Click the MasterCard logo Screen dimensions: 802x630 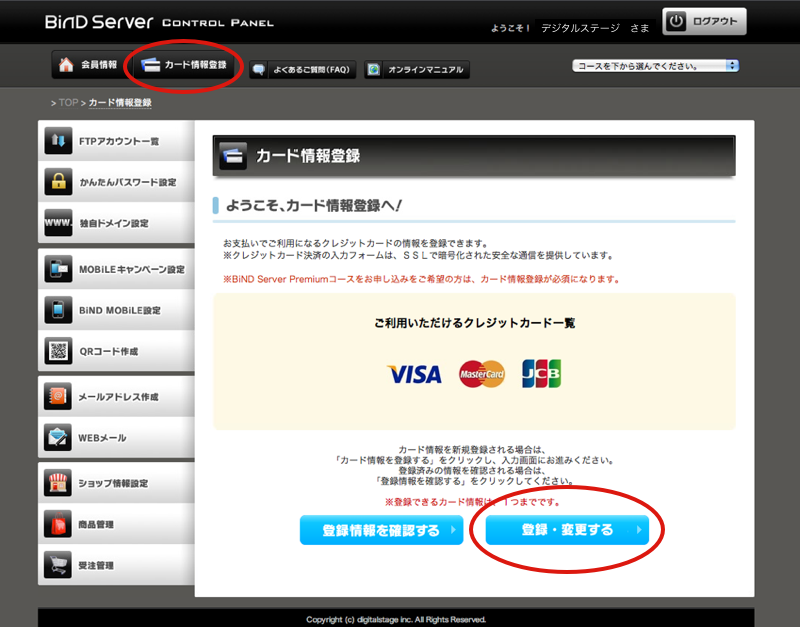(x=482, y=374)
